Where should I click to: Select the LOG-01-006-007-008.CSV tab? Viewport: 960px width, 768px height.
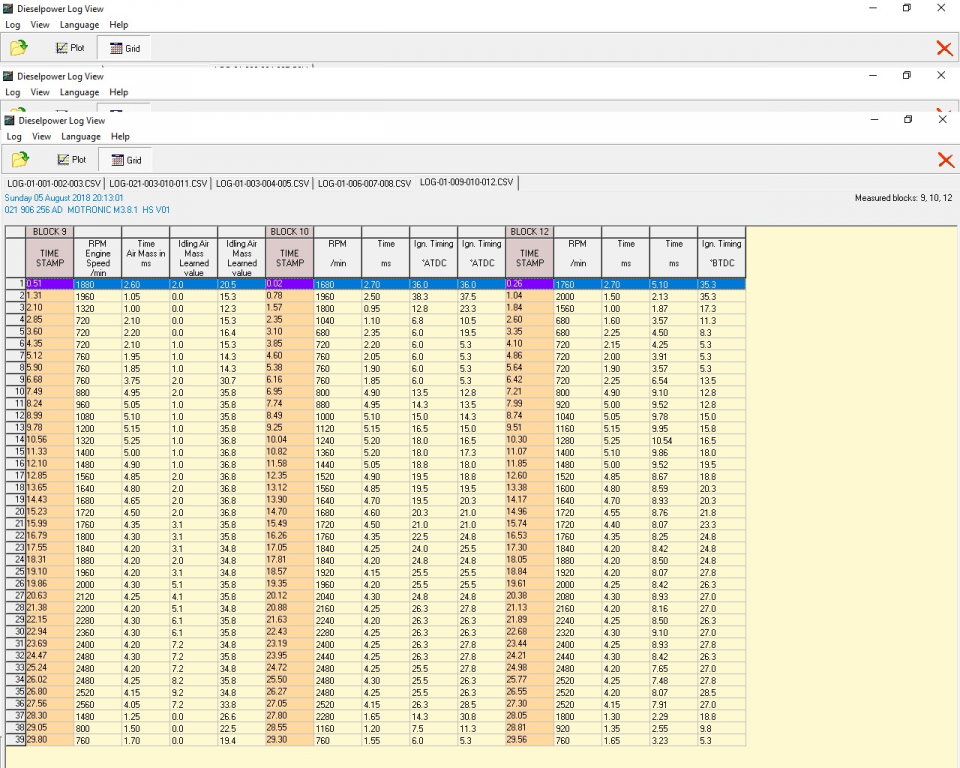coord(364,183)
